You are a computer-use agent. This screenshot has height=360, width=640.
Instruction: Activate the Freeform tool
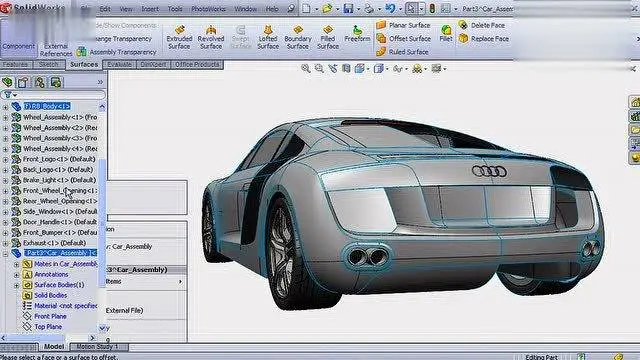357,34
